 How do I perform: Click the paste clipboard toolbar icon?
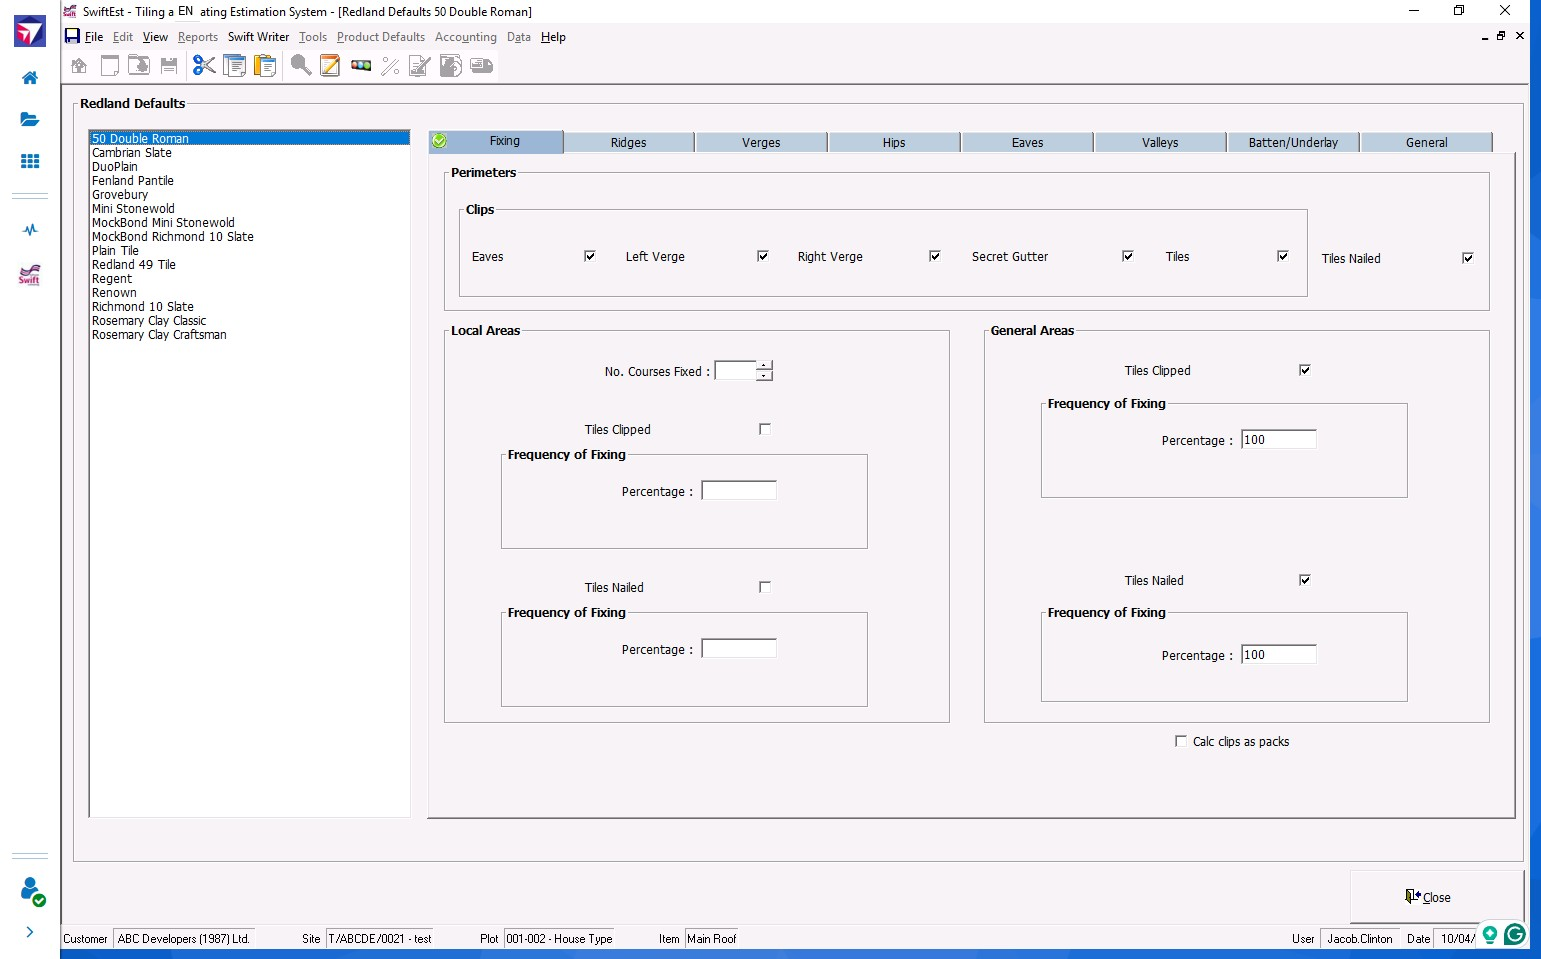click(265, 66)
